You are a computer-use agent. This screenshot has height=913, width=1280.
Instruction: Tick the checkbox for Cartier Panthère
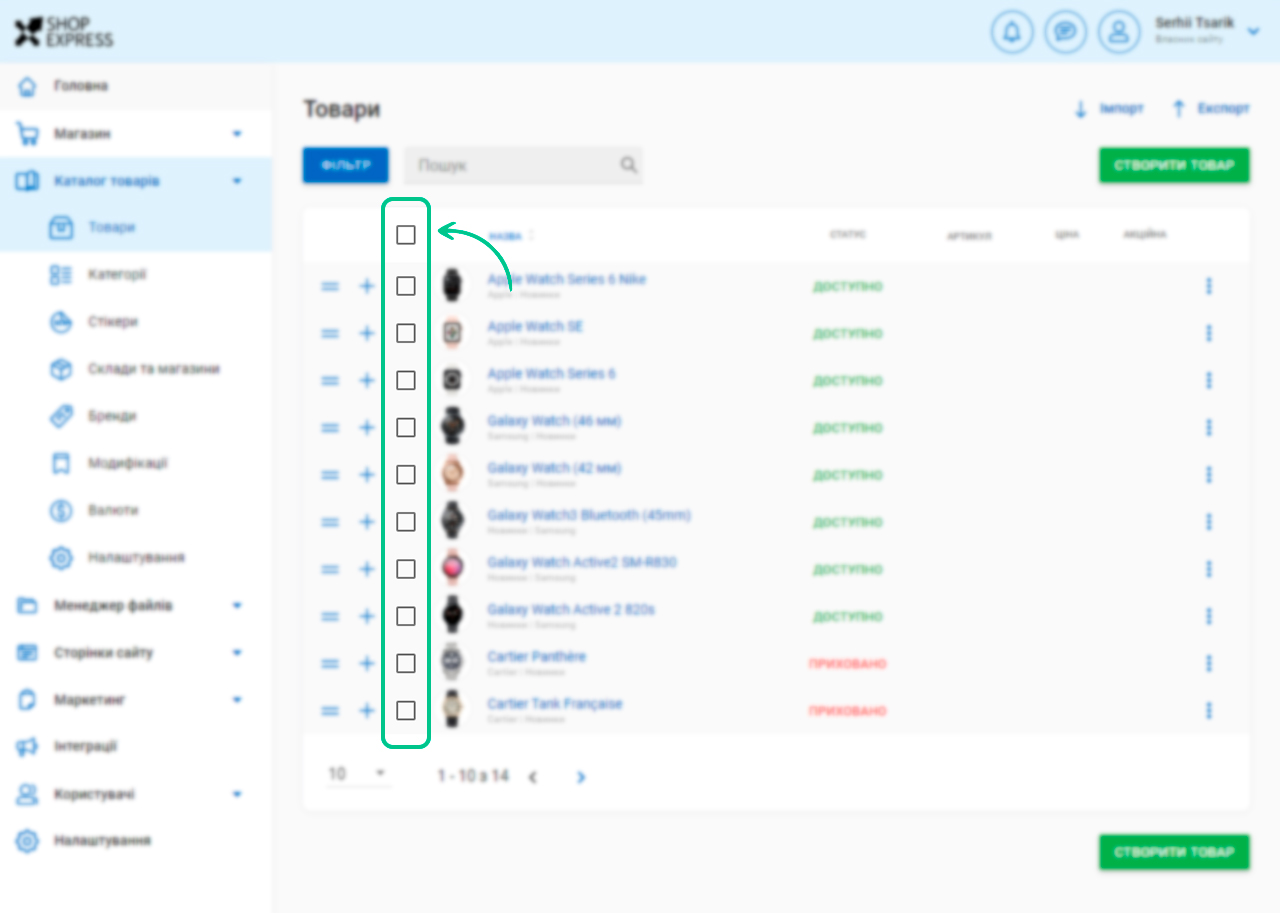point(406,663)
